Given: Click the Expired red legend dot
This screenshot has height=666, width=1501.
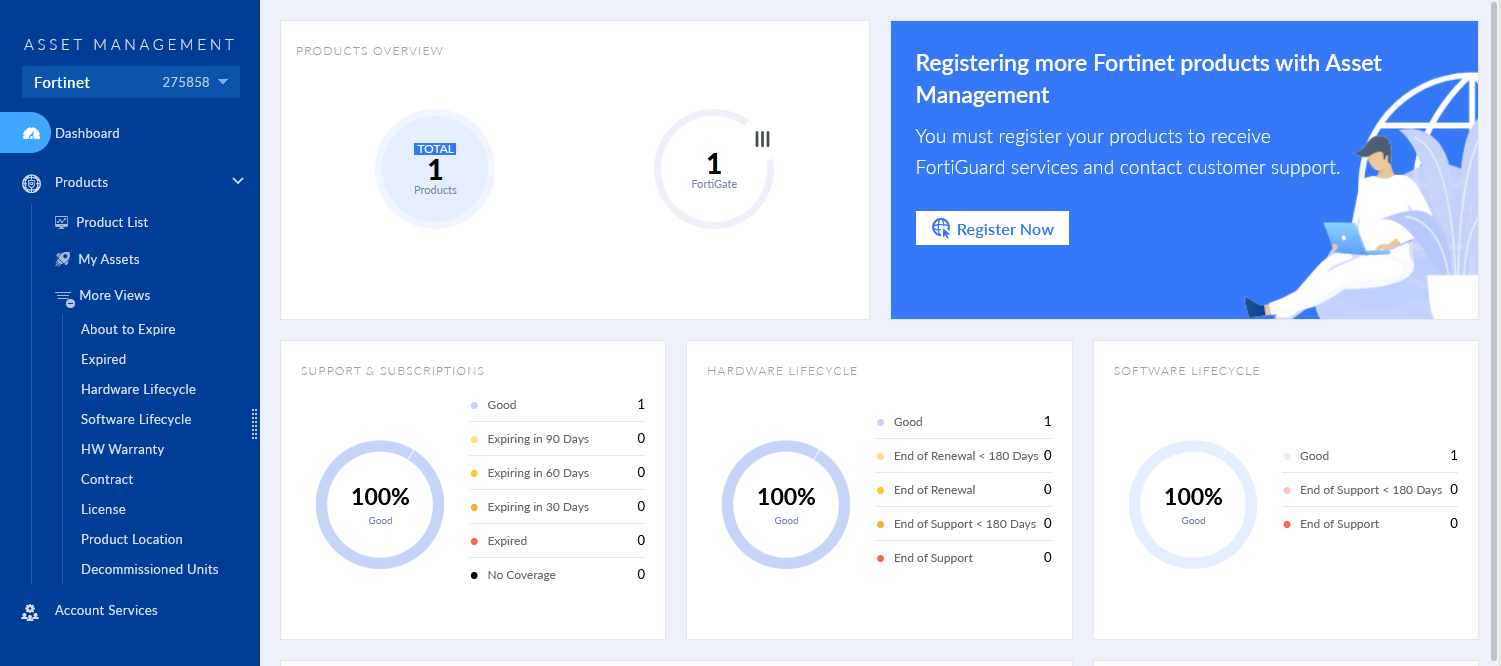Looking at the screenshot, I should (474, 541).
